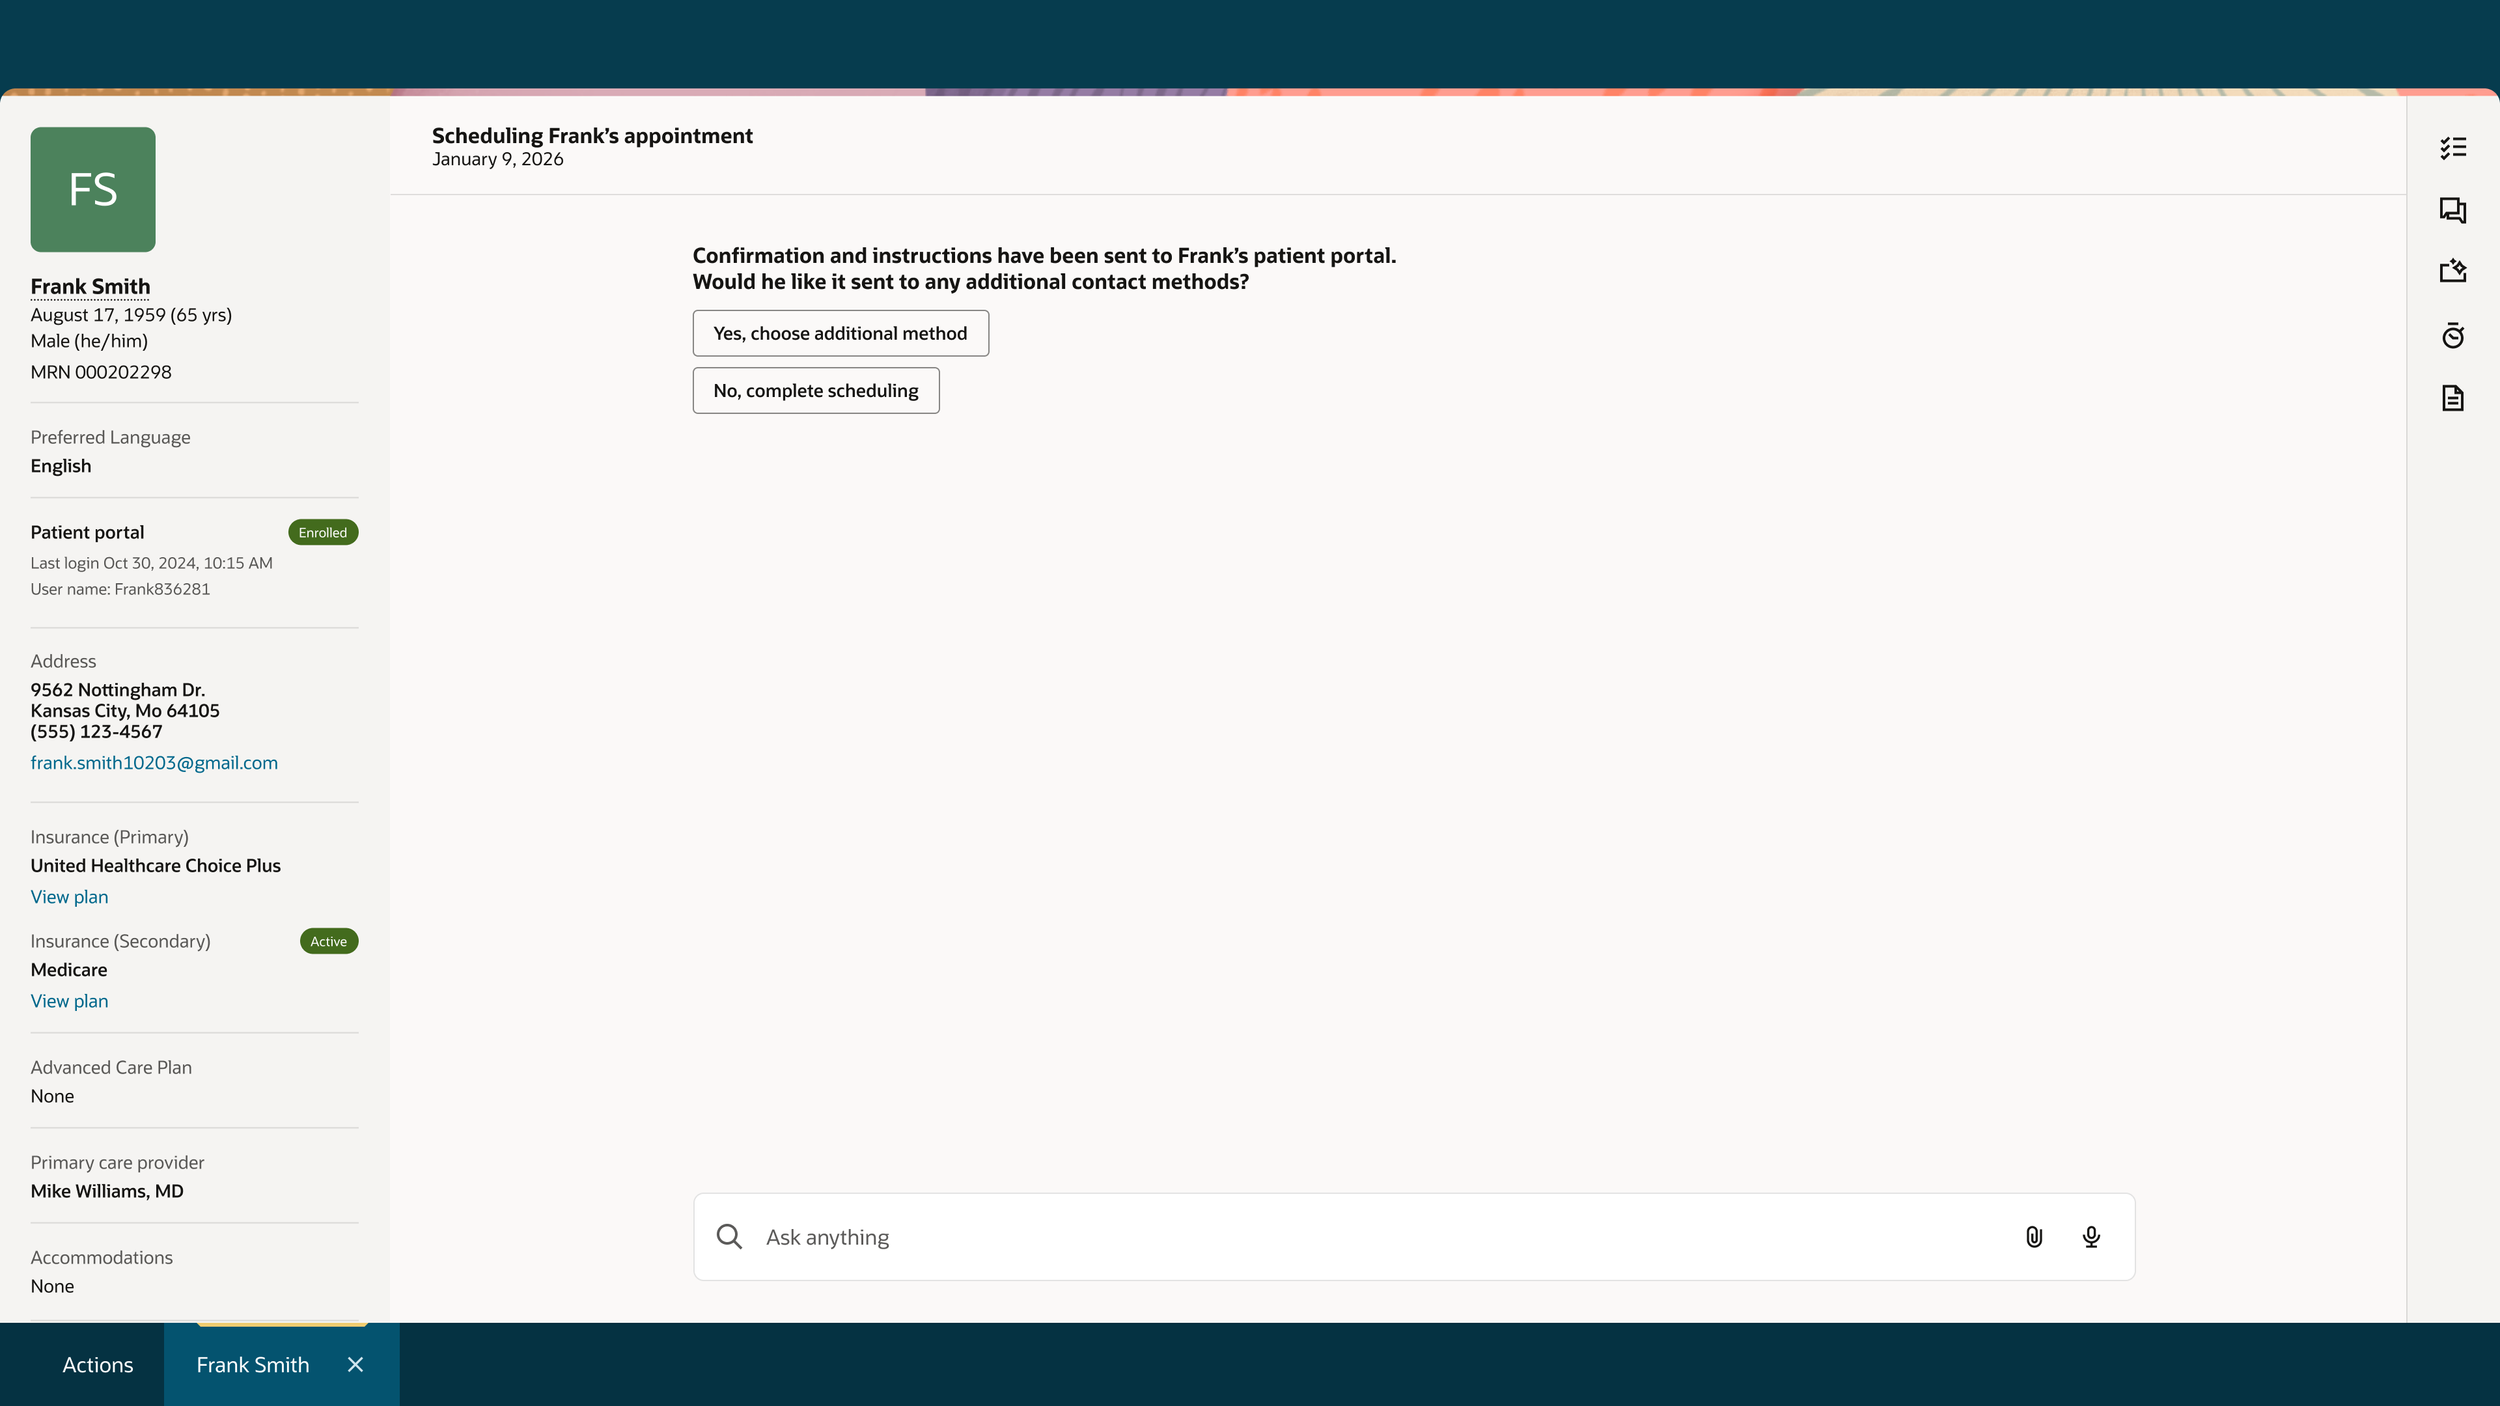Click the paperclip attachment icon
Screen dimensions: 2500x1406
pyautogui.click(x=2033, y=1237)
